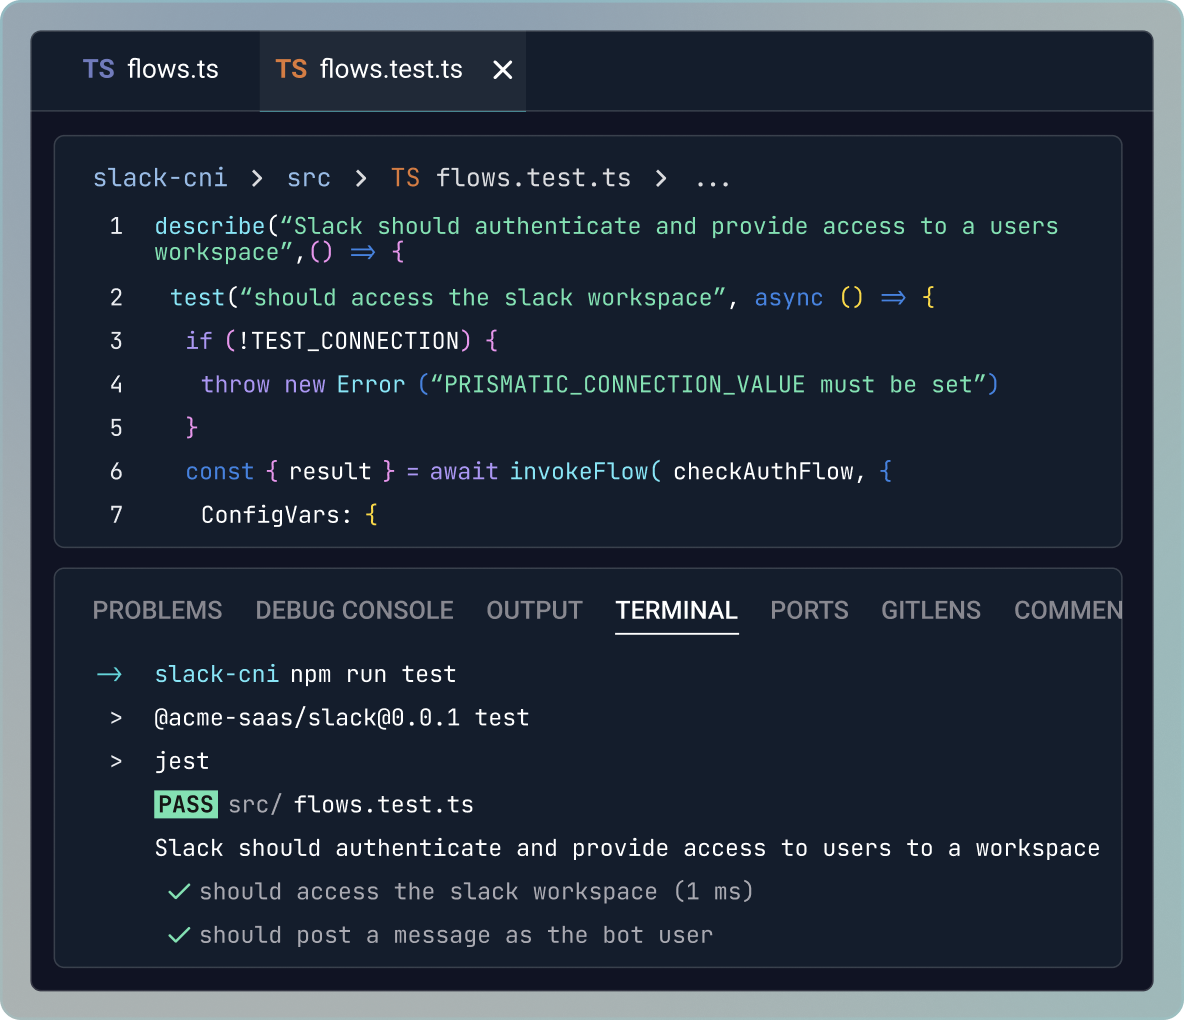Click the PASS badge in the terminal
Screen dimensions: 1184x1020
point(185,804)
